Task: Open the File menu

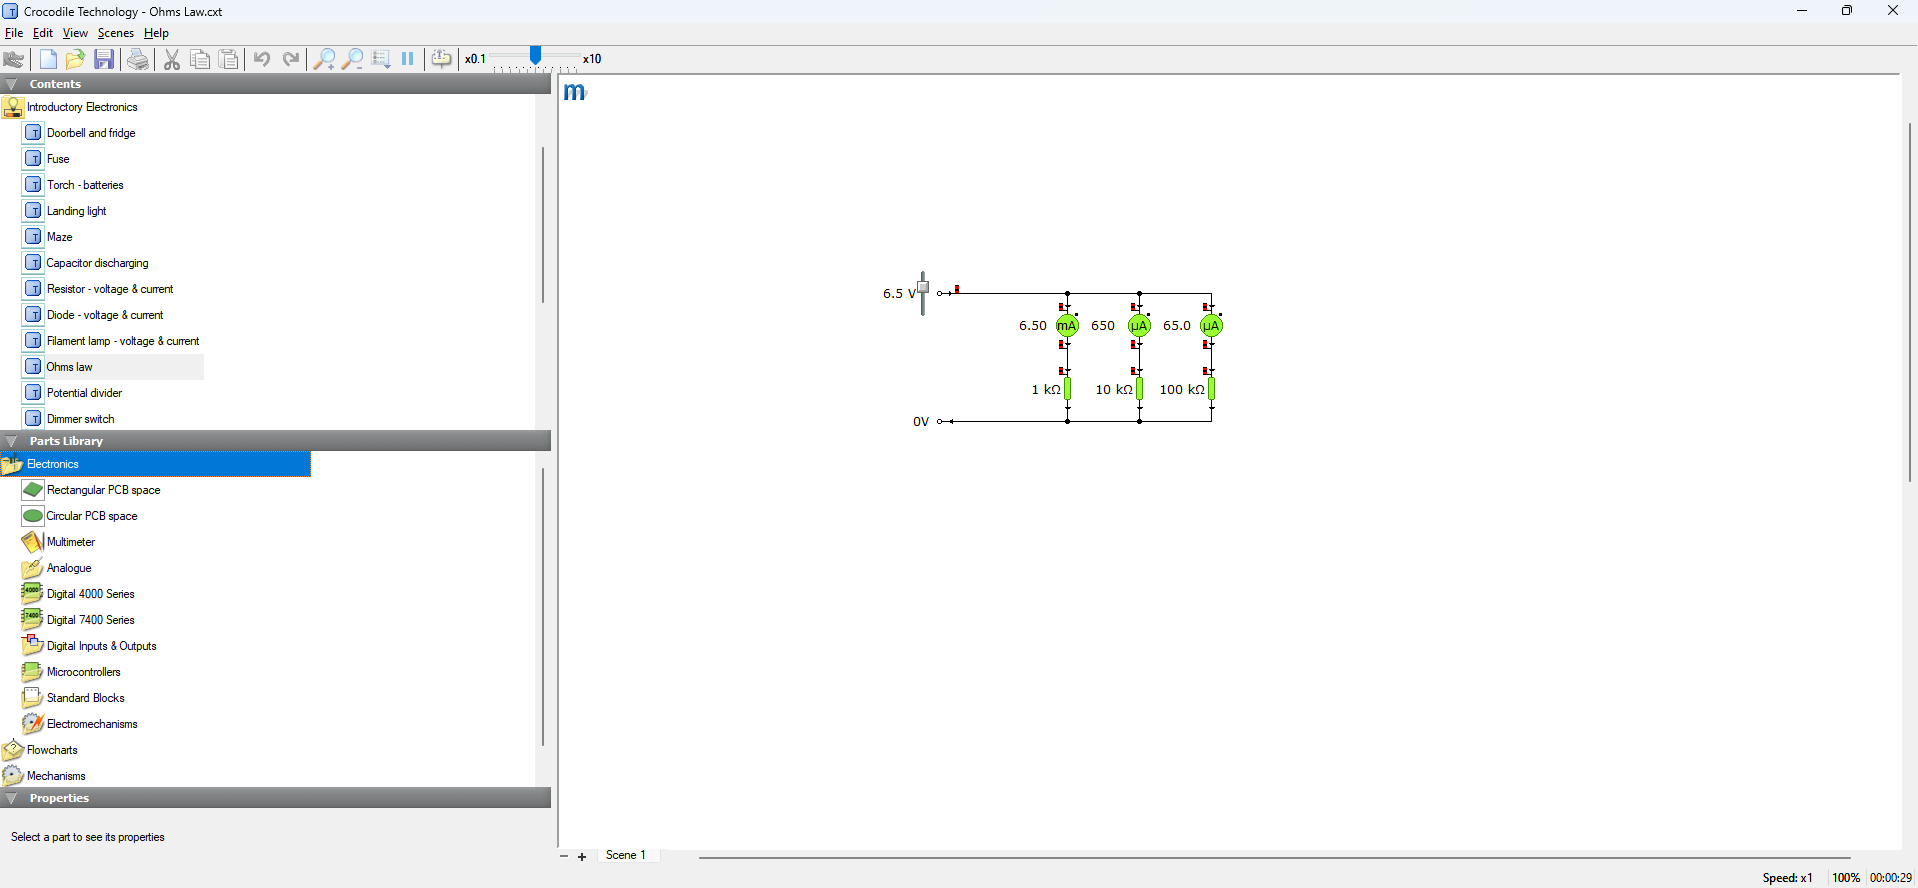Action: [14, 33]
